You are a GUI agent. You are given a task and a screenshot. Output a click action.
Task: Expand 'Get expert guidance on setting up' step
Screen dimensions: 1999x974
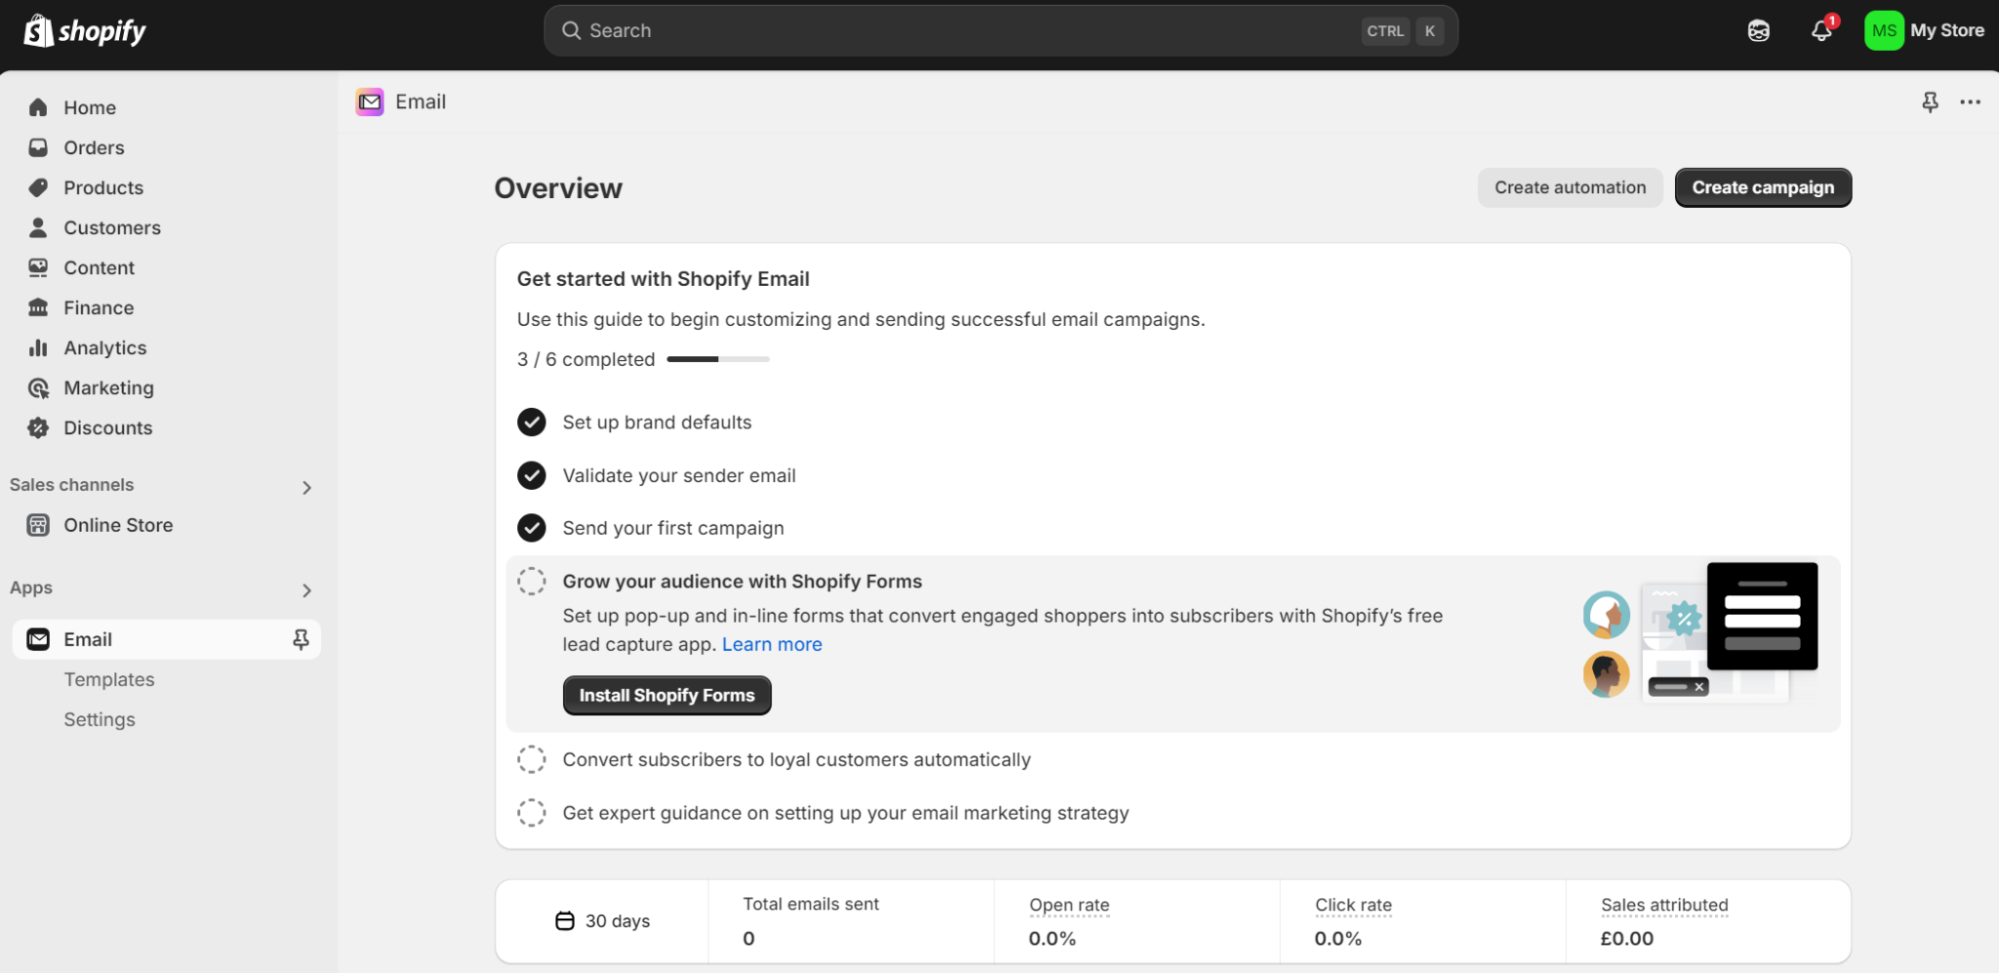coord(846,813)
